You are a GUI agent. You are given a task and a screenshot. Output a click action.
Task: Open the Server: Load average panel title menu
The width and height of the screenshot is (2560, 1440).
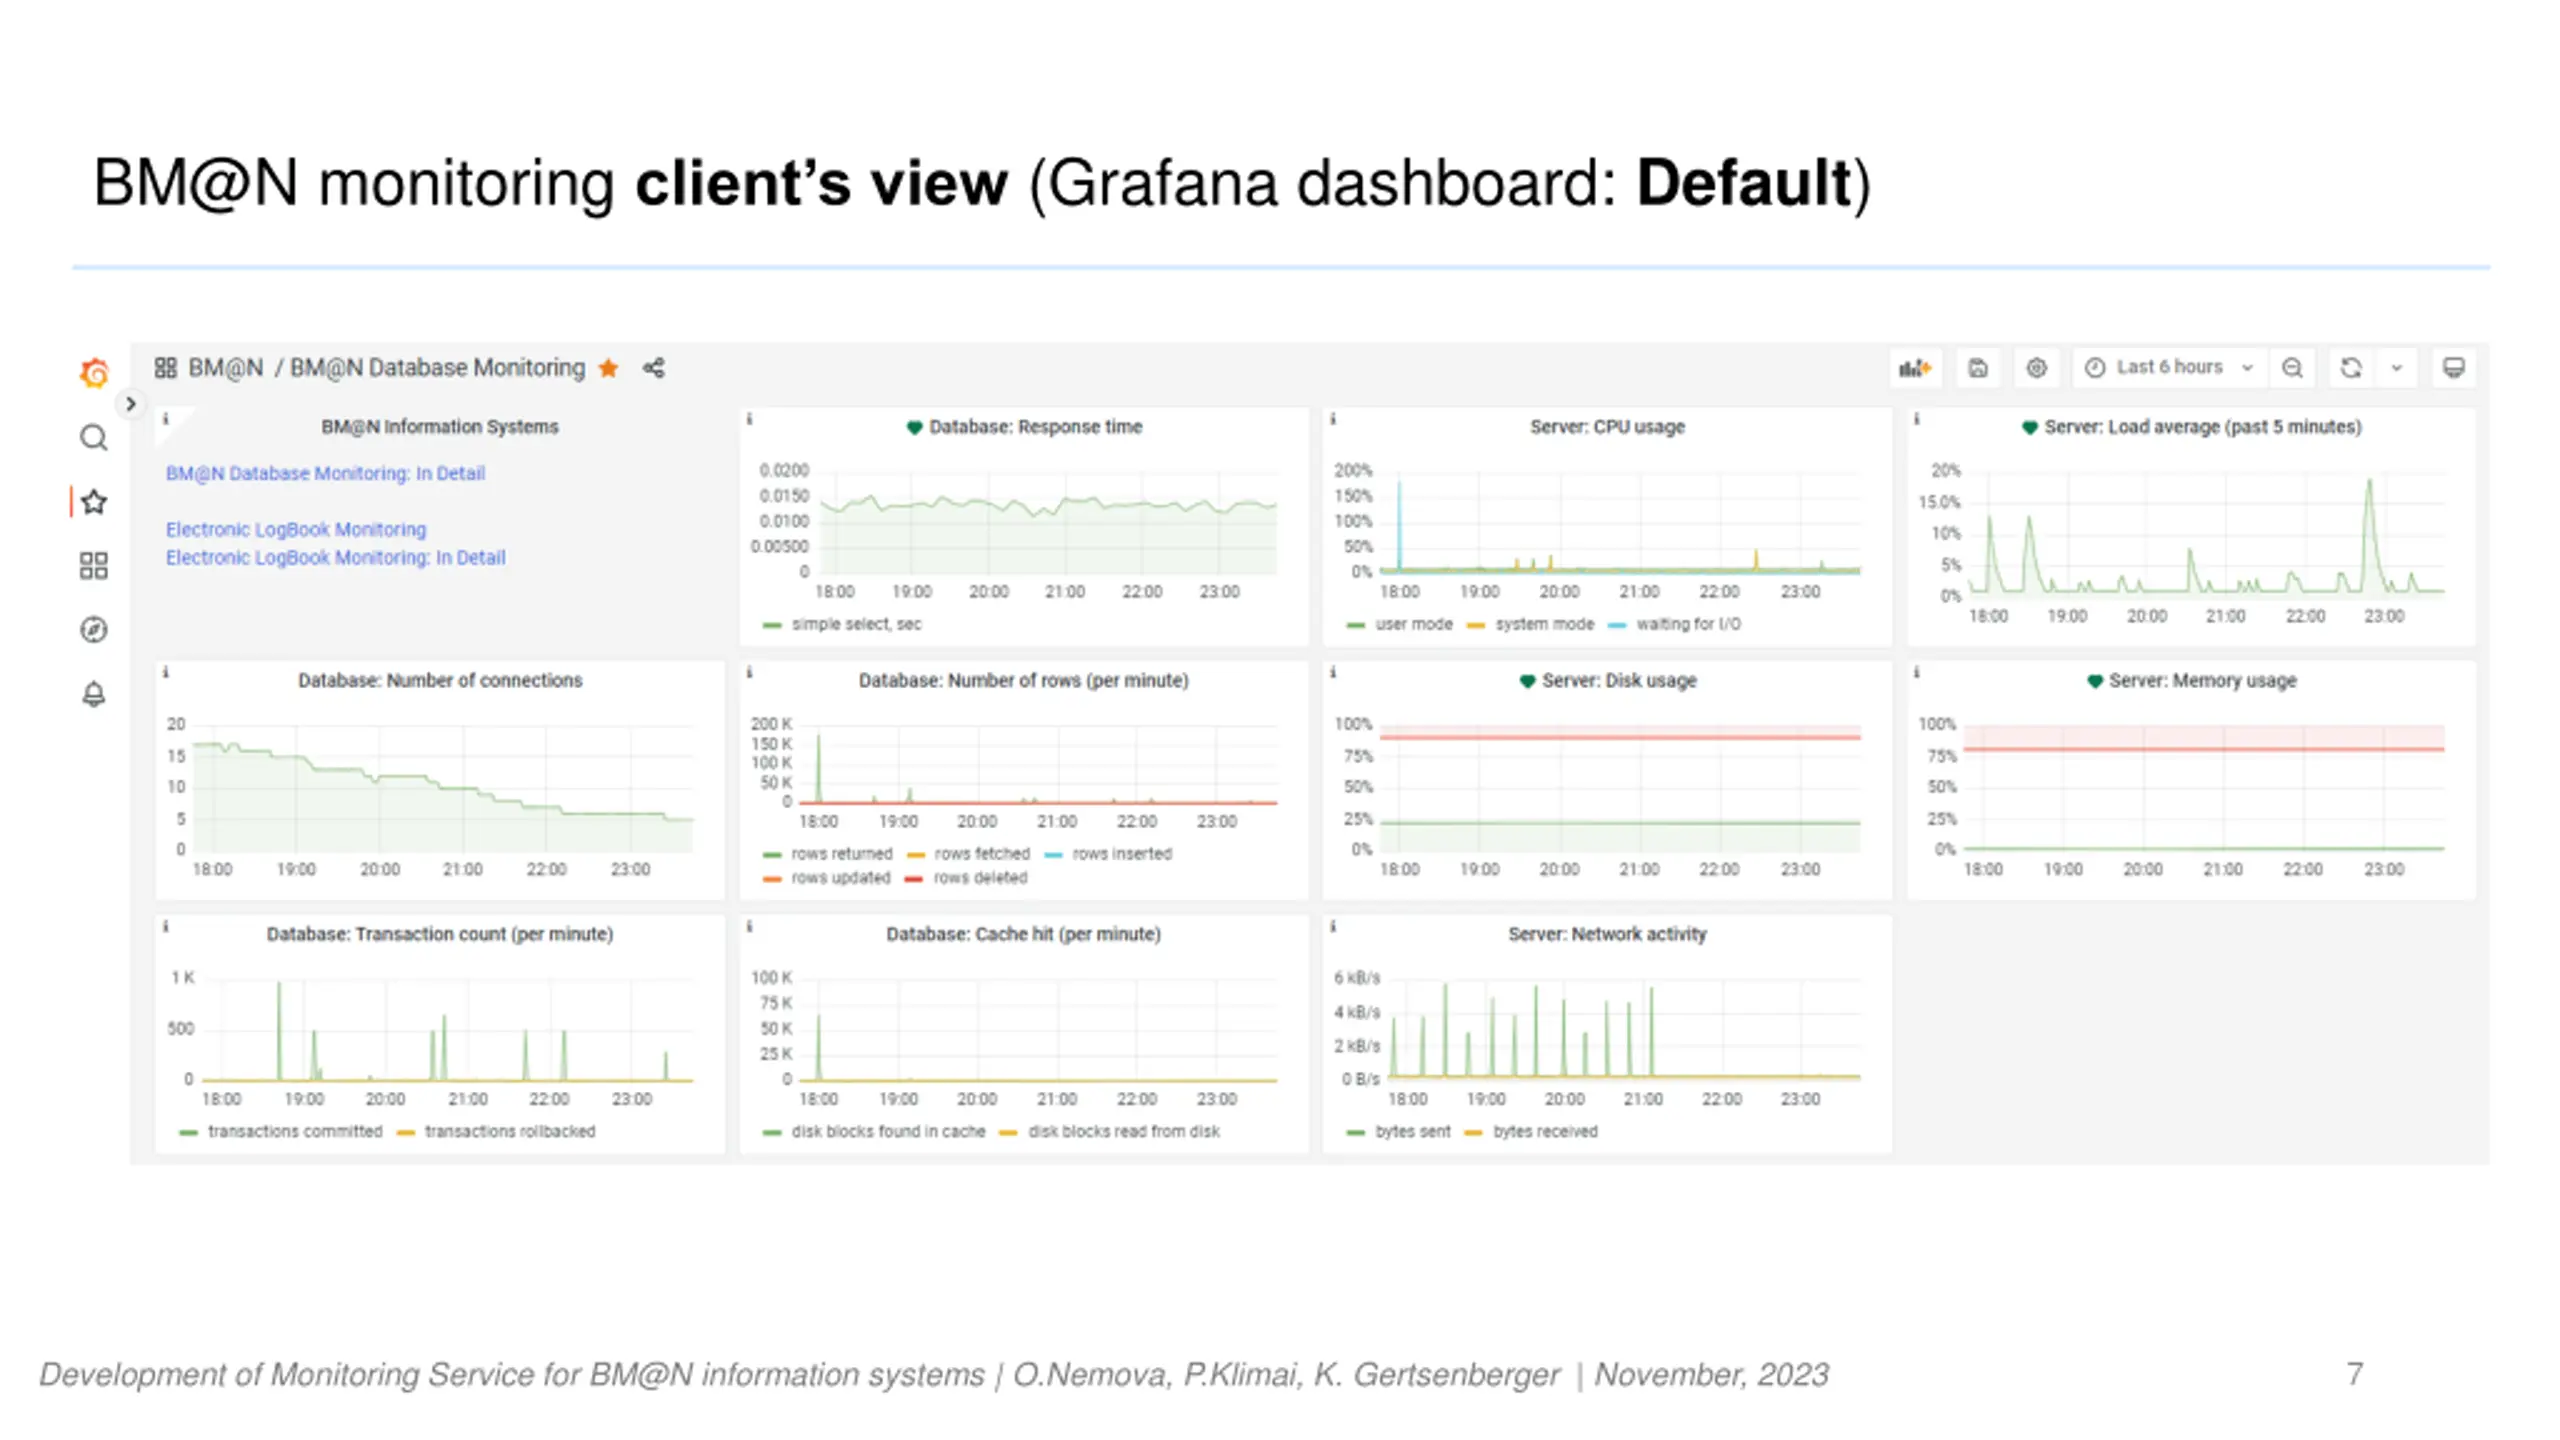pos(2203,427)
